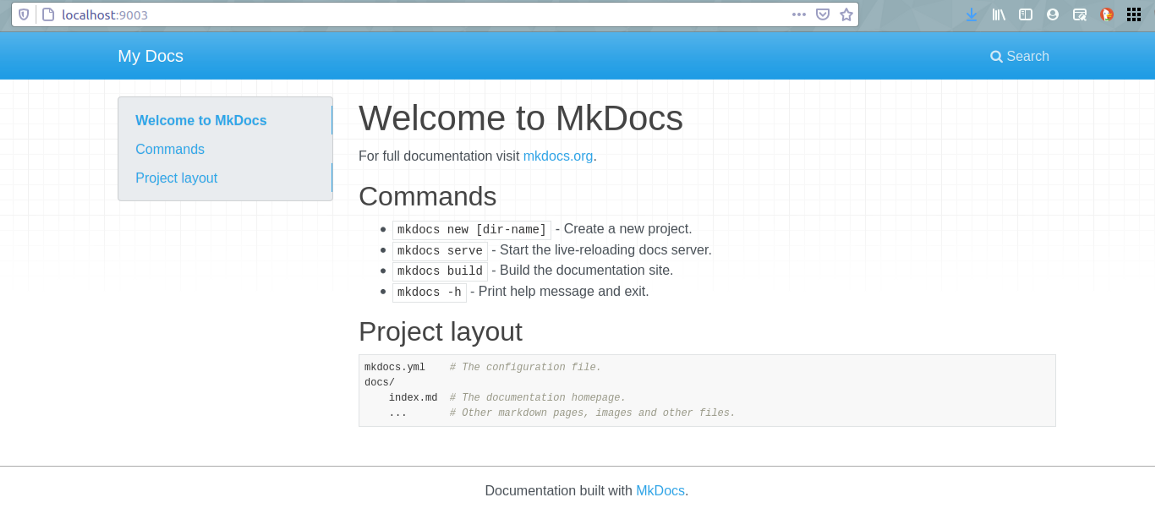Bookmark this page with star icon
Screen dimensions: 1155x524
[x=846, y=15]
